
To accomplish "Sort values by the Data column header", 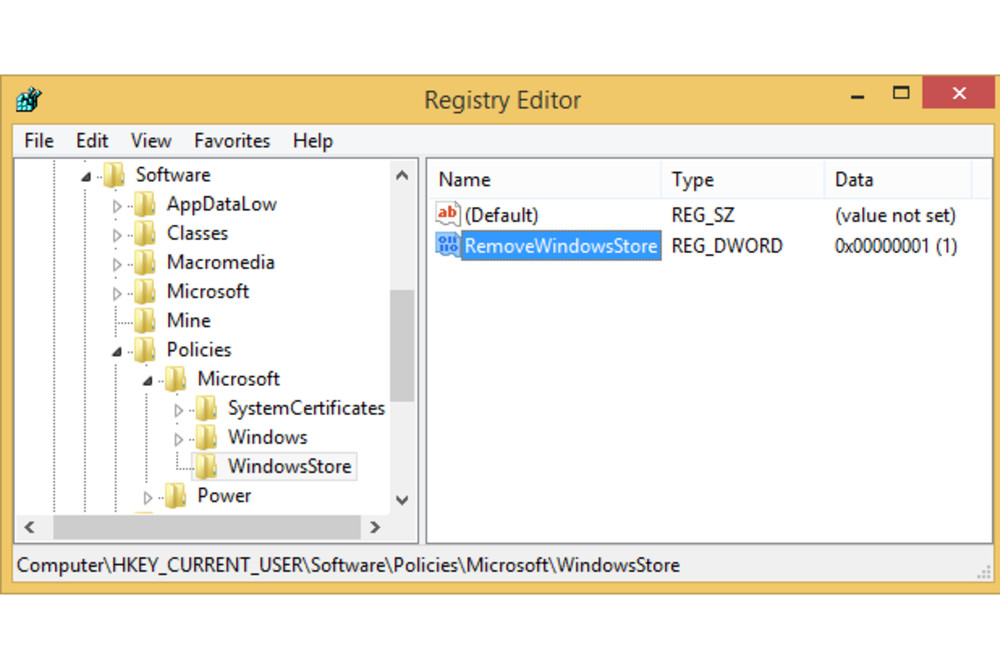I will point(899,180).
